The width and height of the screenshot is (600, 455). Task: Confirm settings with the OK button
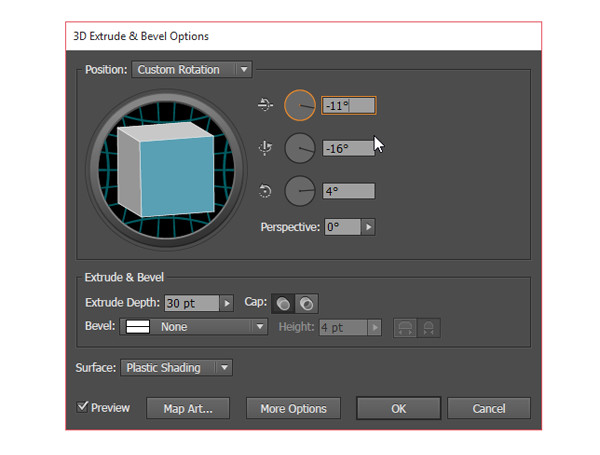click(398, 408)
